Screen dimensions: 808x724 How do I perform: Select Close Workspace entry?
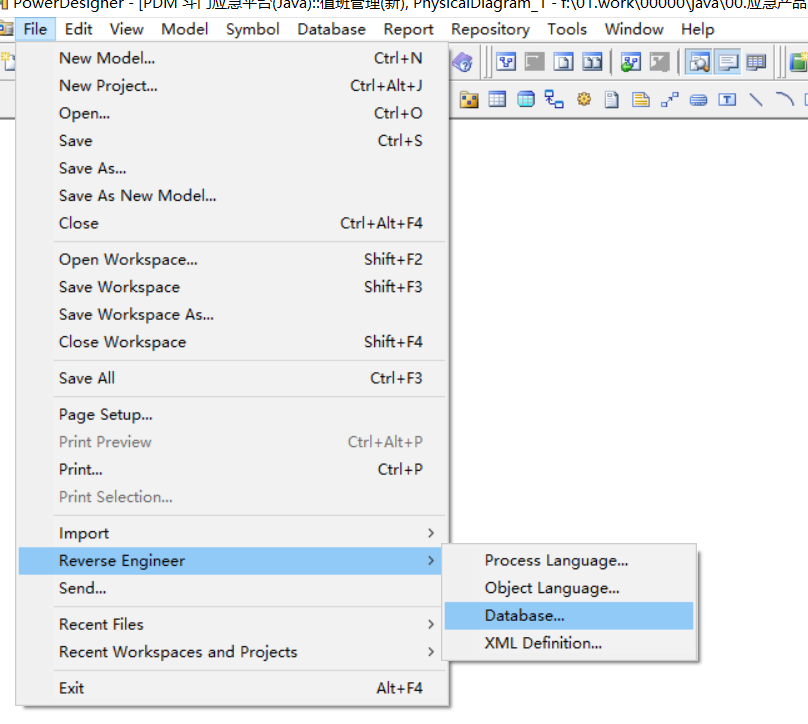point(232,342)
